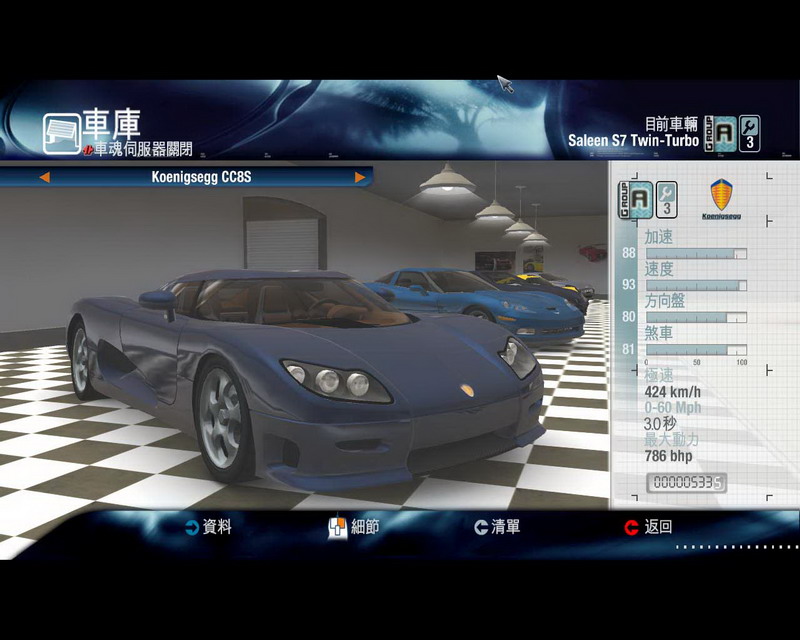Open the 資料 info option
Screen dimensions: 800x640
pos(217,527)
